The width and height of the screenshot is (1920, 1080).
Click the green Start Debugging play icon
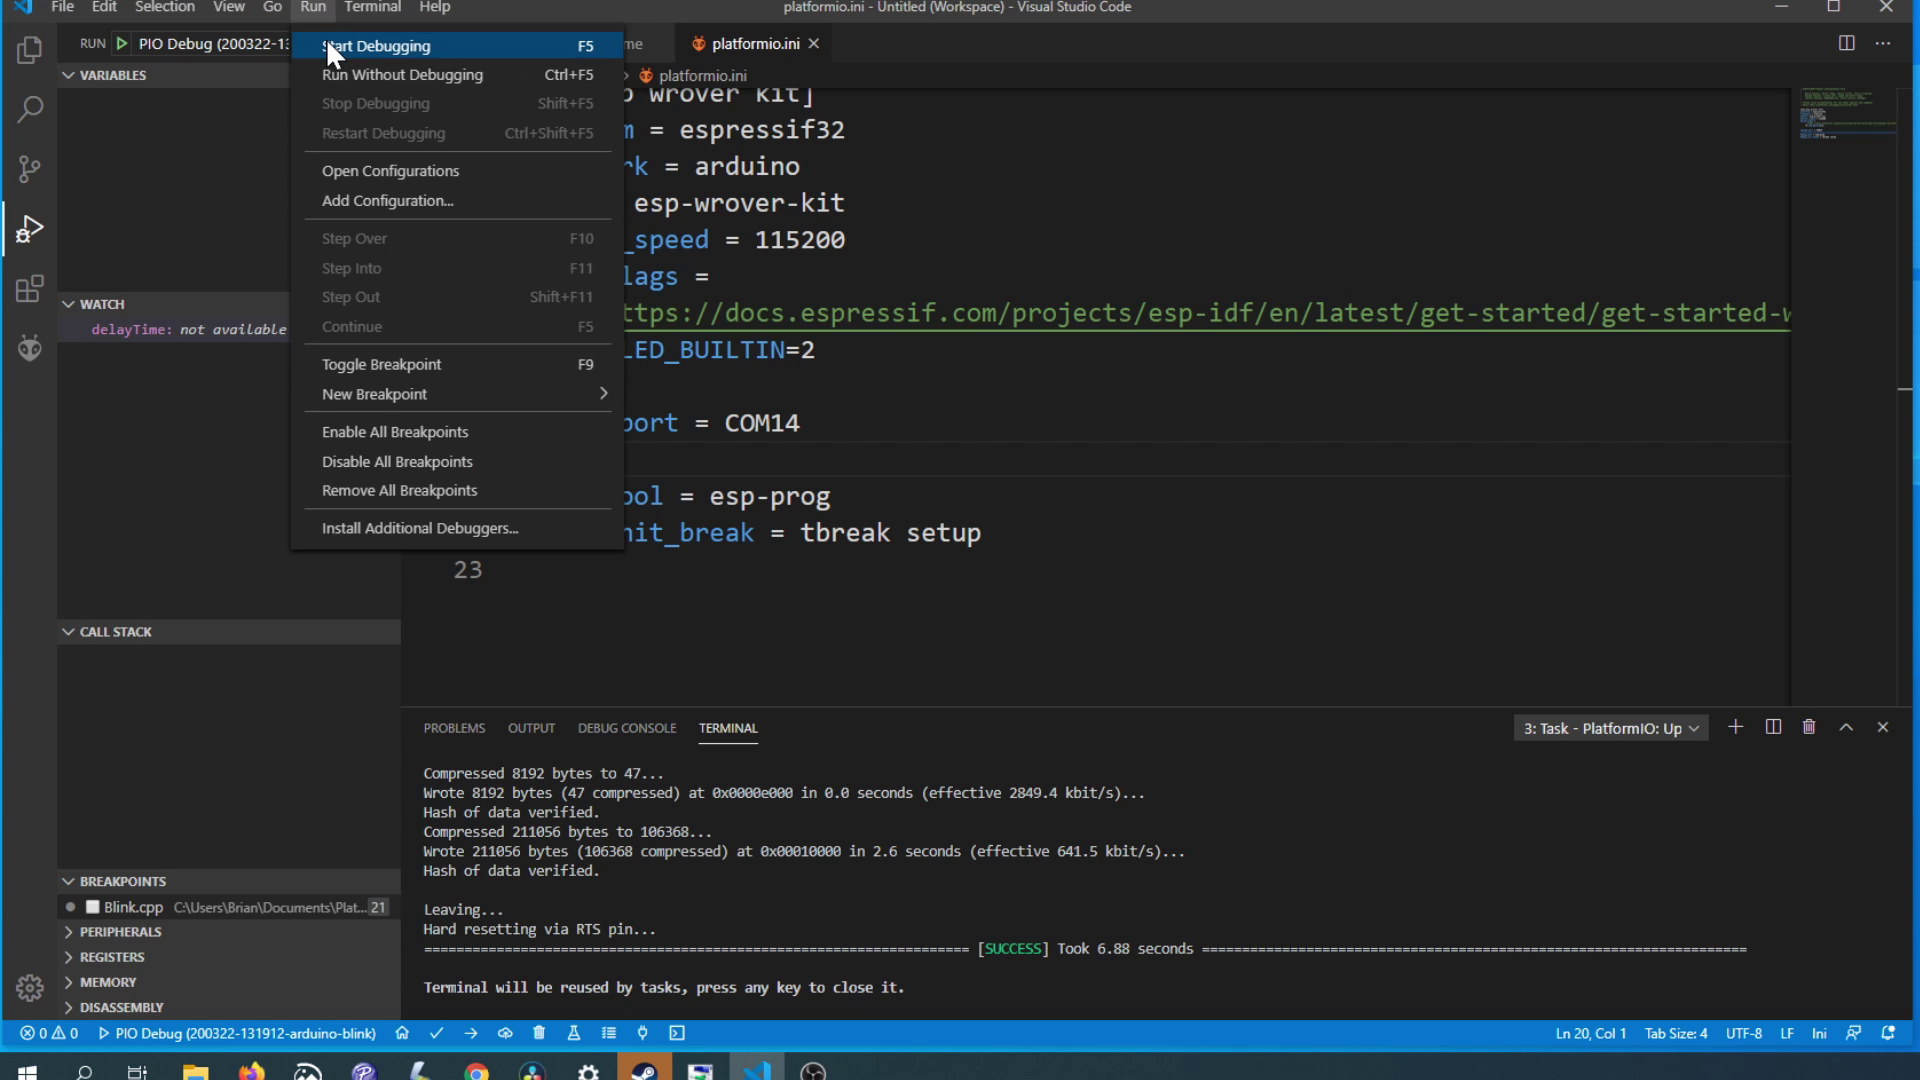122,44
